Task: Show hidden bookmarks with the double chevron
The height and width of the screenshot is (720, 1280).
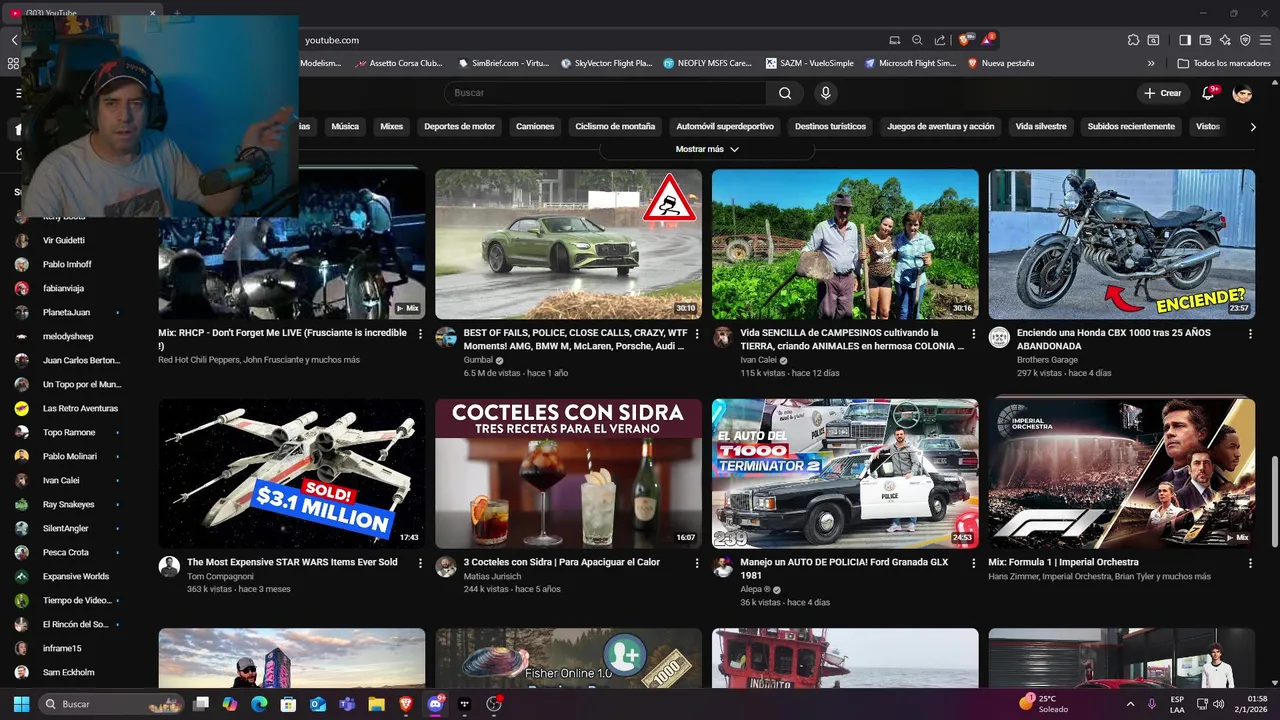Action: point(1151,63)
